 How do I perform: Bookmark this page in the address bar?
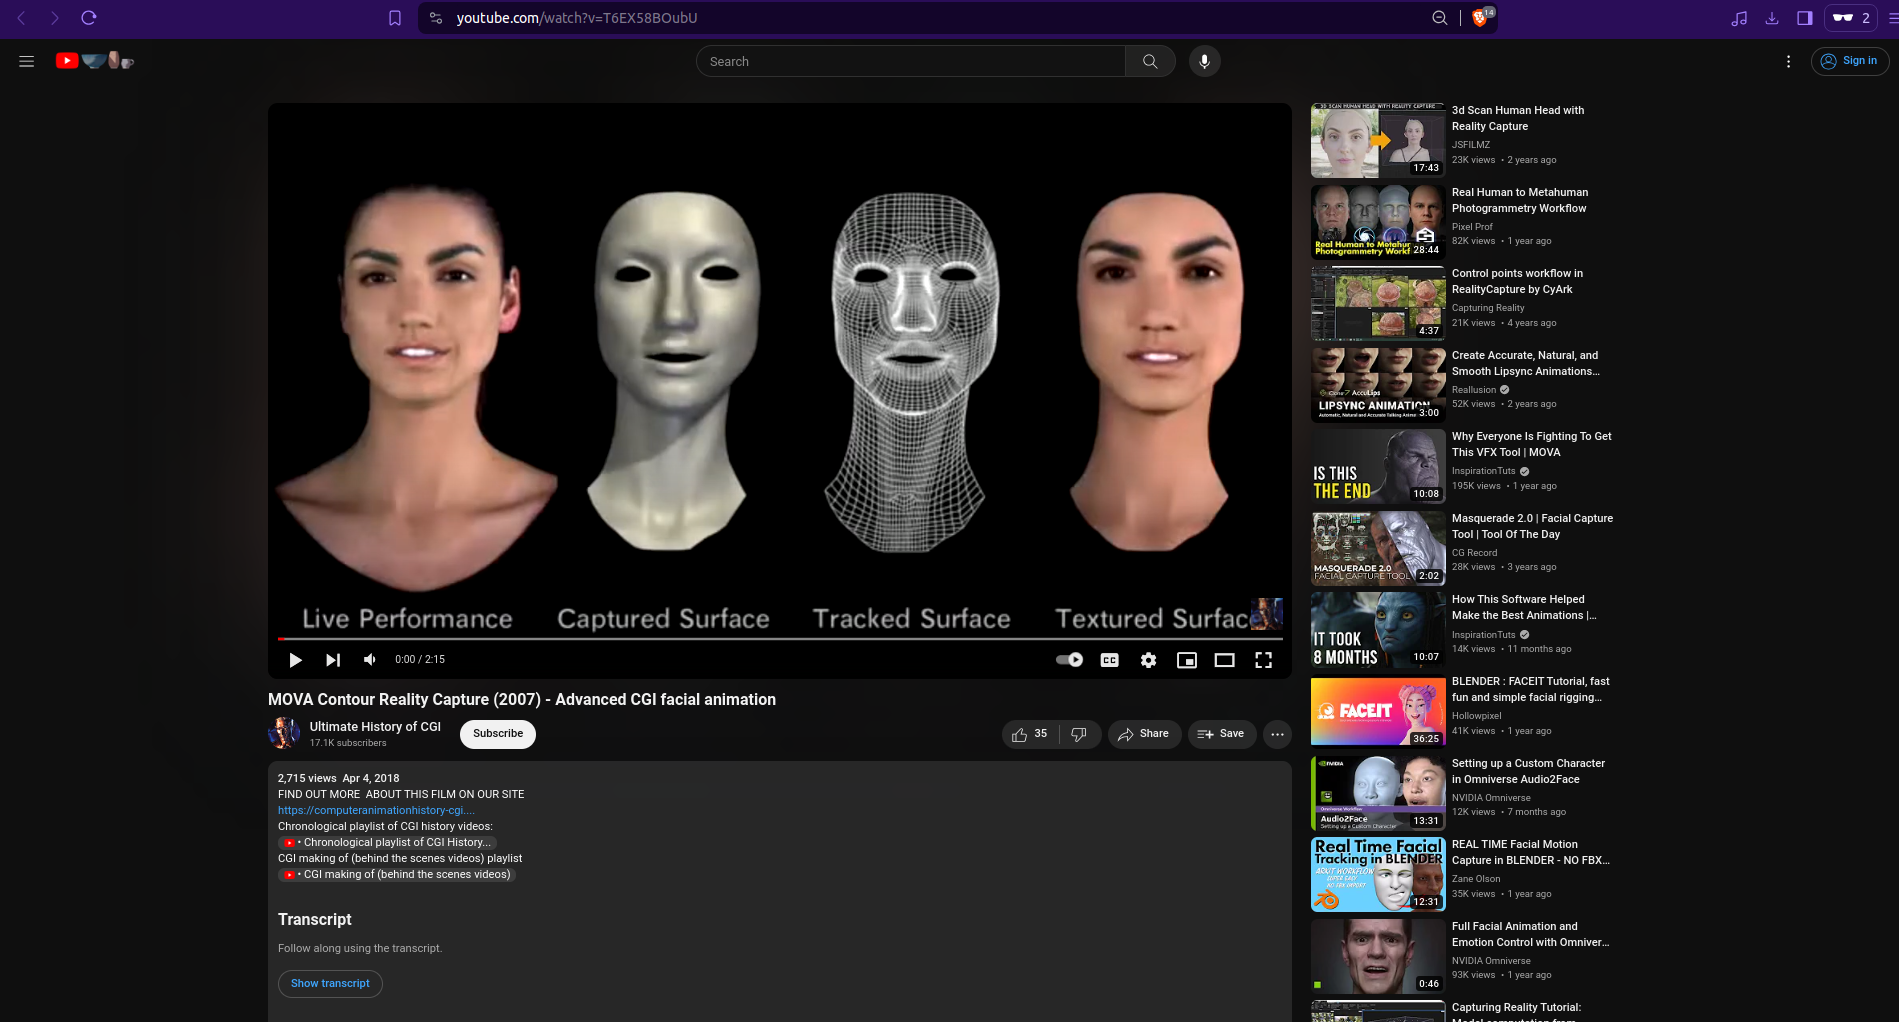pyautogui.click(x=395, y=18)
